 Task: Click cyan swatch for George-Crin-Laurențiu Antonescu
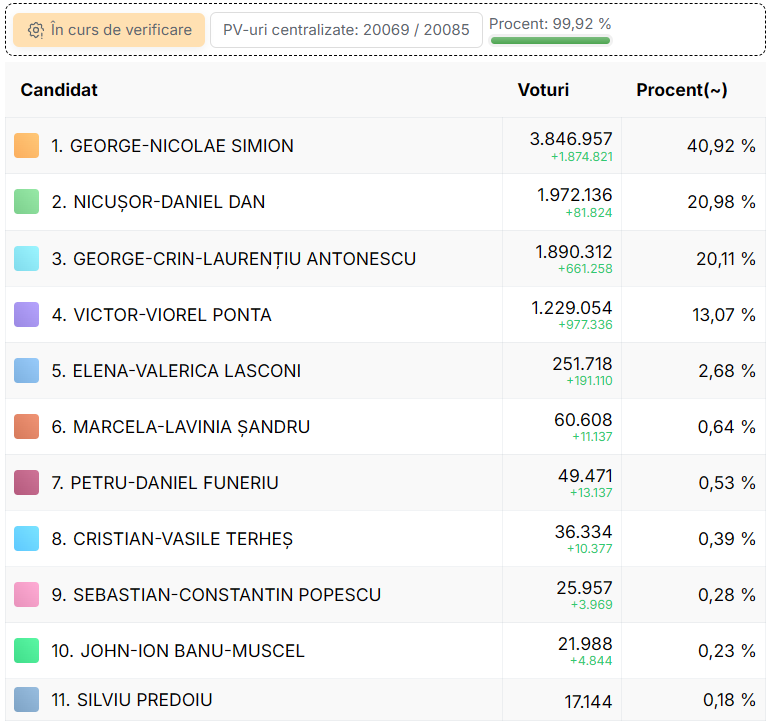click(27, 259)
